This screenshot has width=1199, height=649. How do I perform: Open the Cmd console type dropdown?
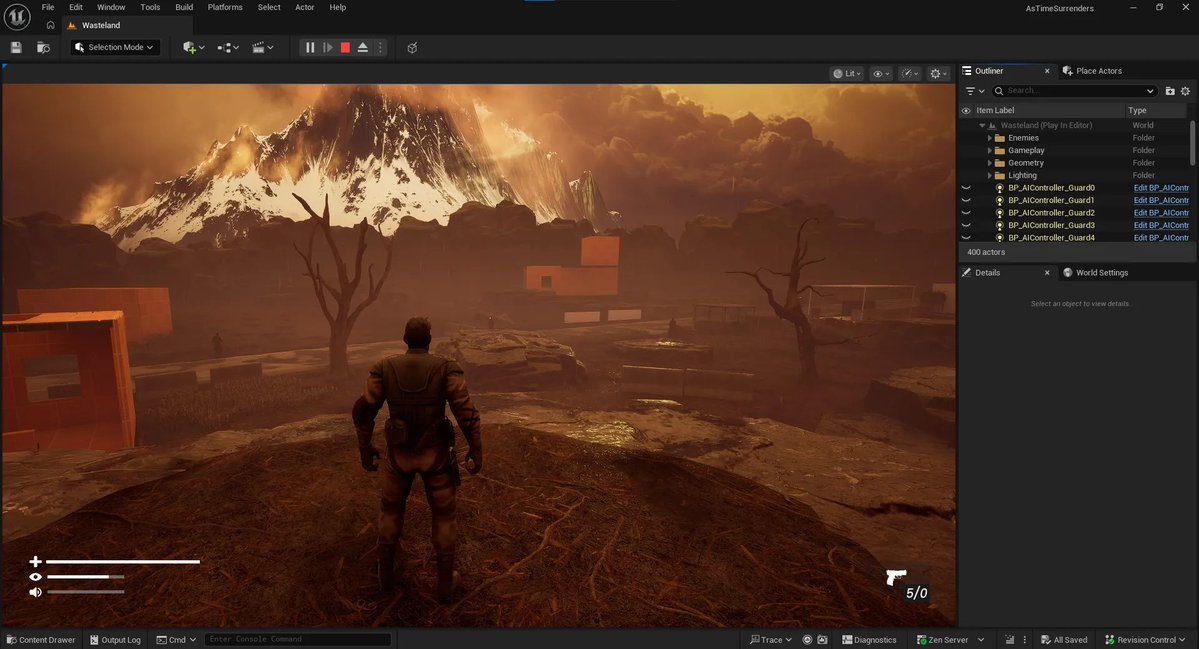click(176, 640)
